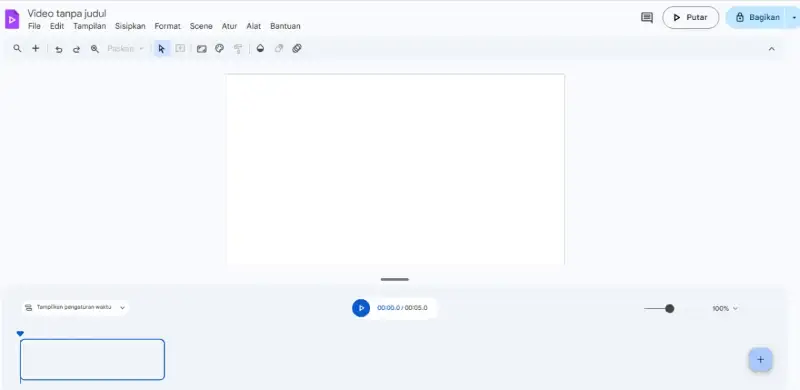Click the greyed-out text box tool
The width and height of the screenshot is (800, 390).
tap(180, 48)
